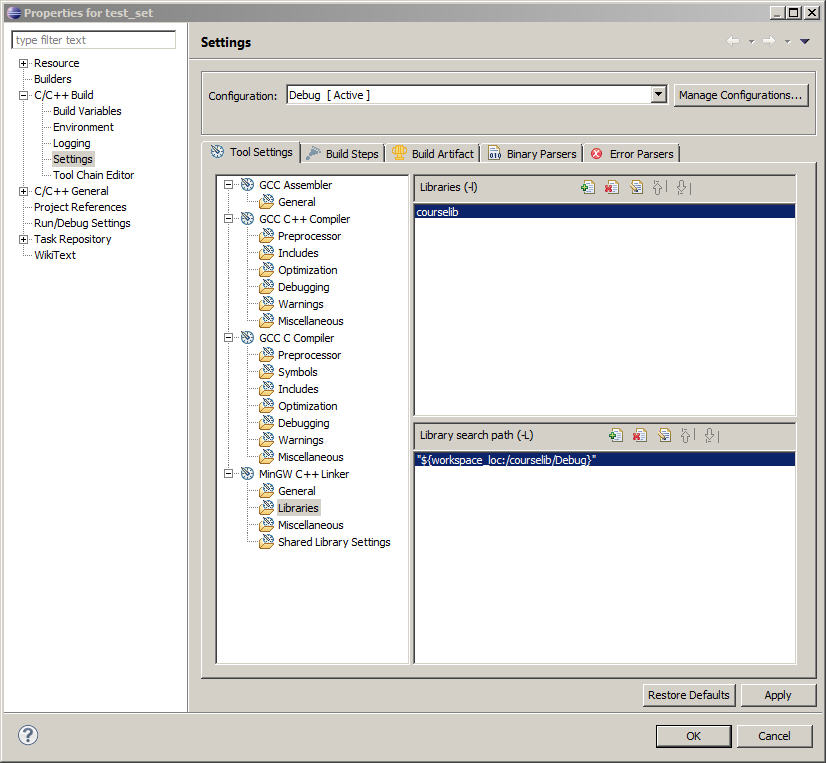Screen dimensions: 826x763
Task: Expand the Resource node in the sidebar
Action: click(22, 62)
